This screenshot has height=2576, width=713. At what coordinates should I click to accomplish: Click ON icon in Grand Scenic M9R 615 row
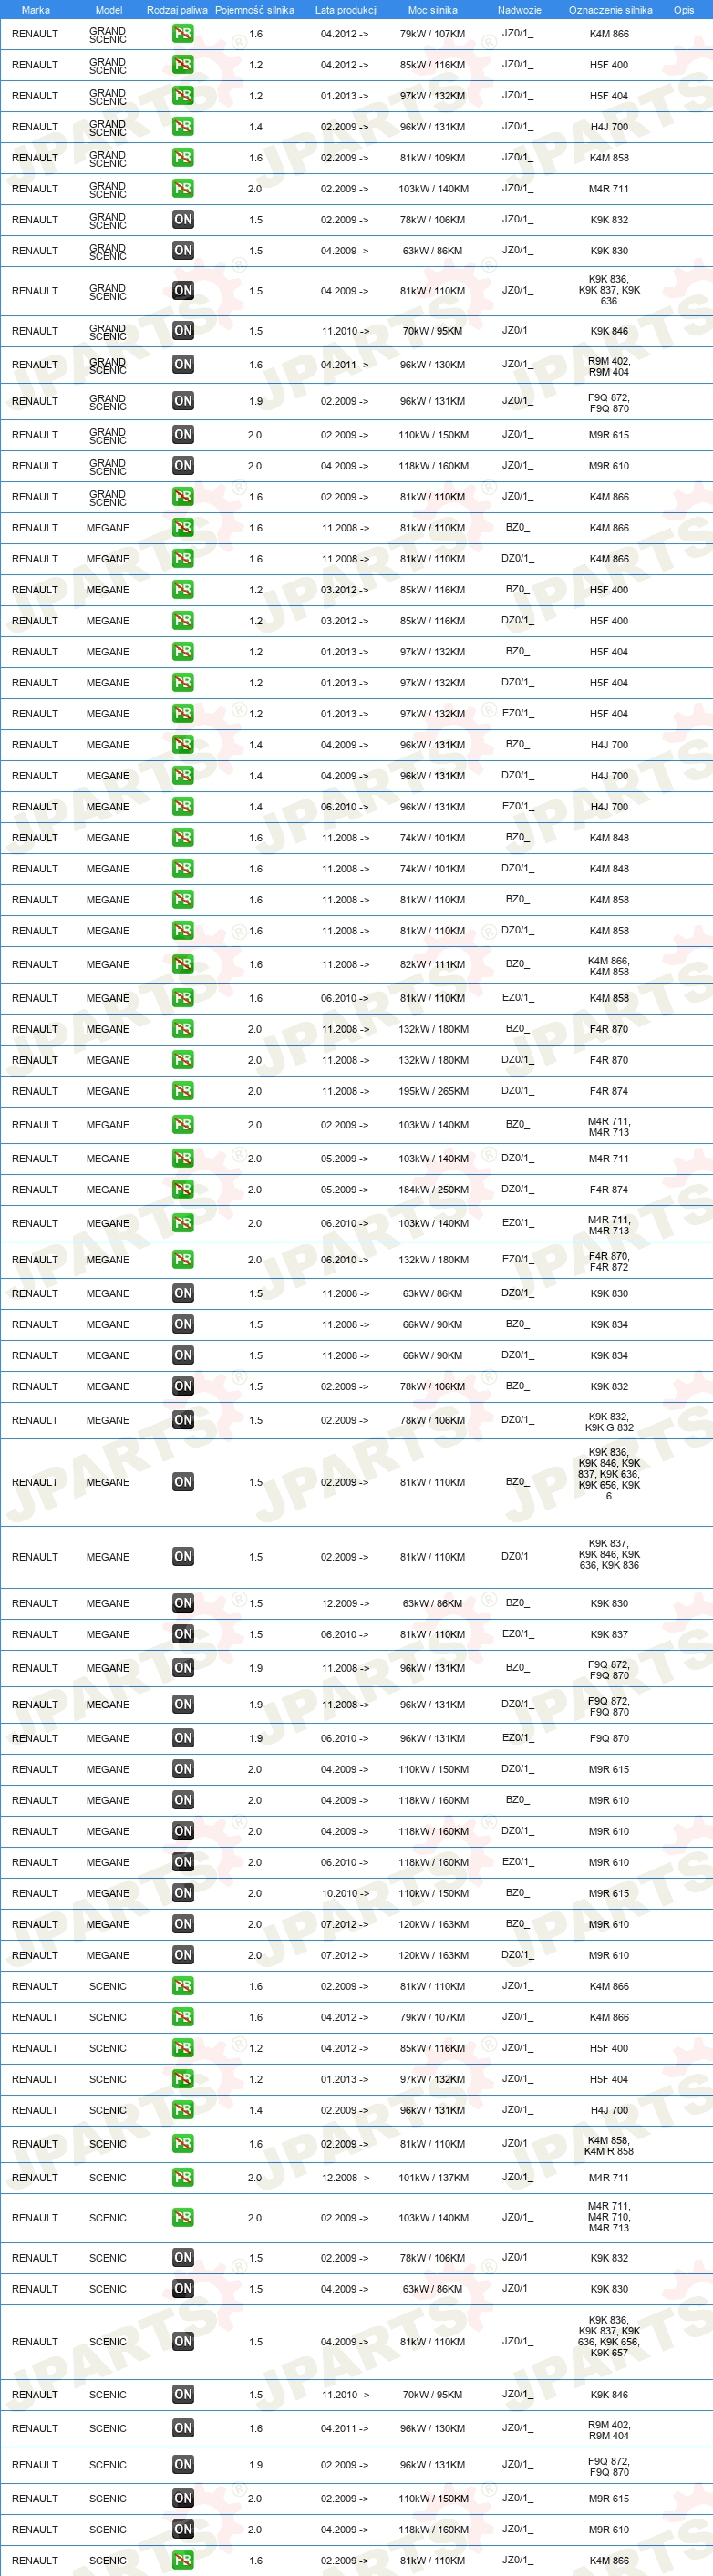coord(183,435)
